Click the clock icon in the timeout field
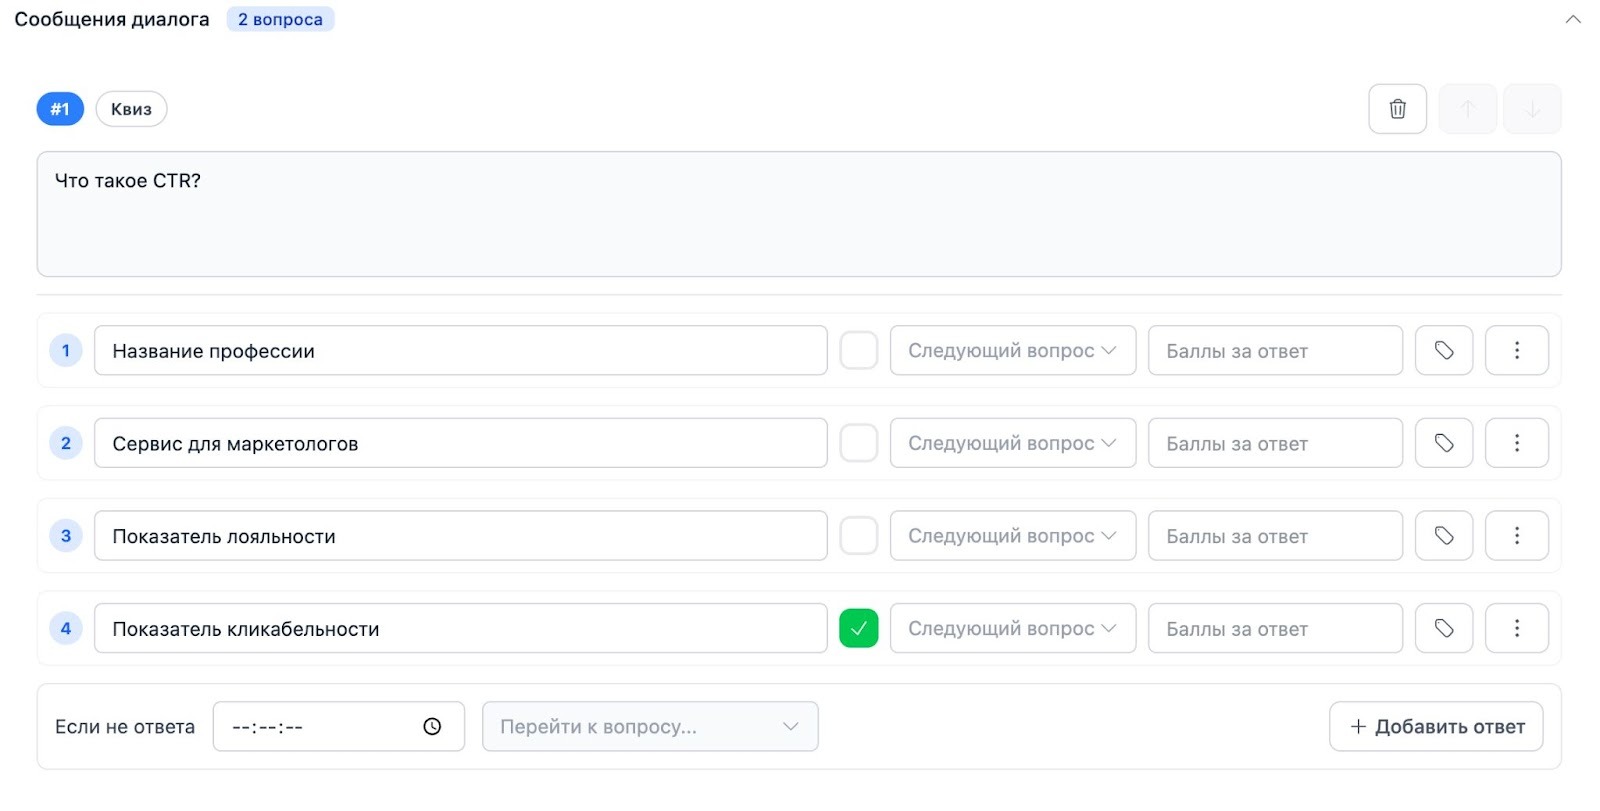Viewport: 1600px width, 811px height. point(432,727)
